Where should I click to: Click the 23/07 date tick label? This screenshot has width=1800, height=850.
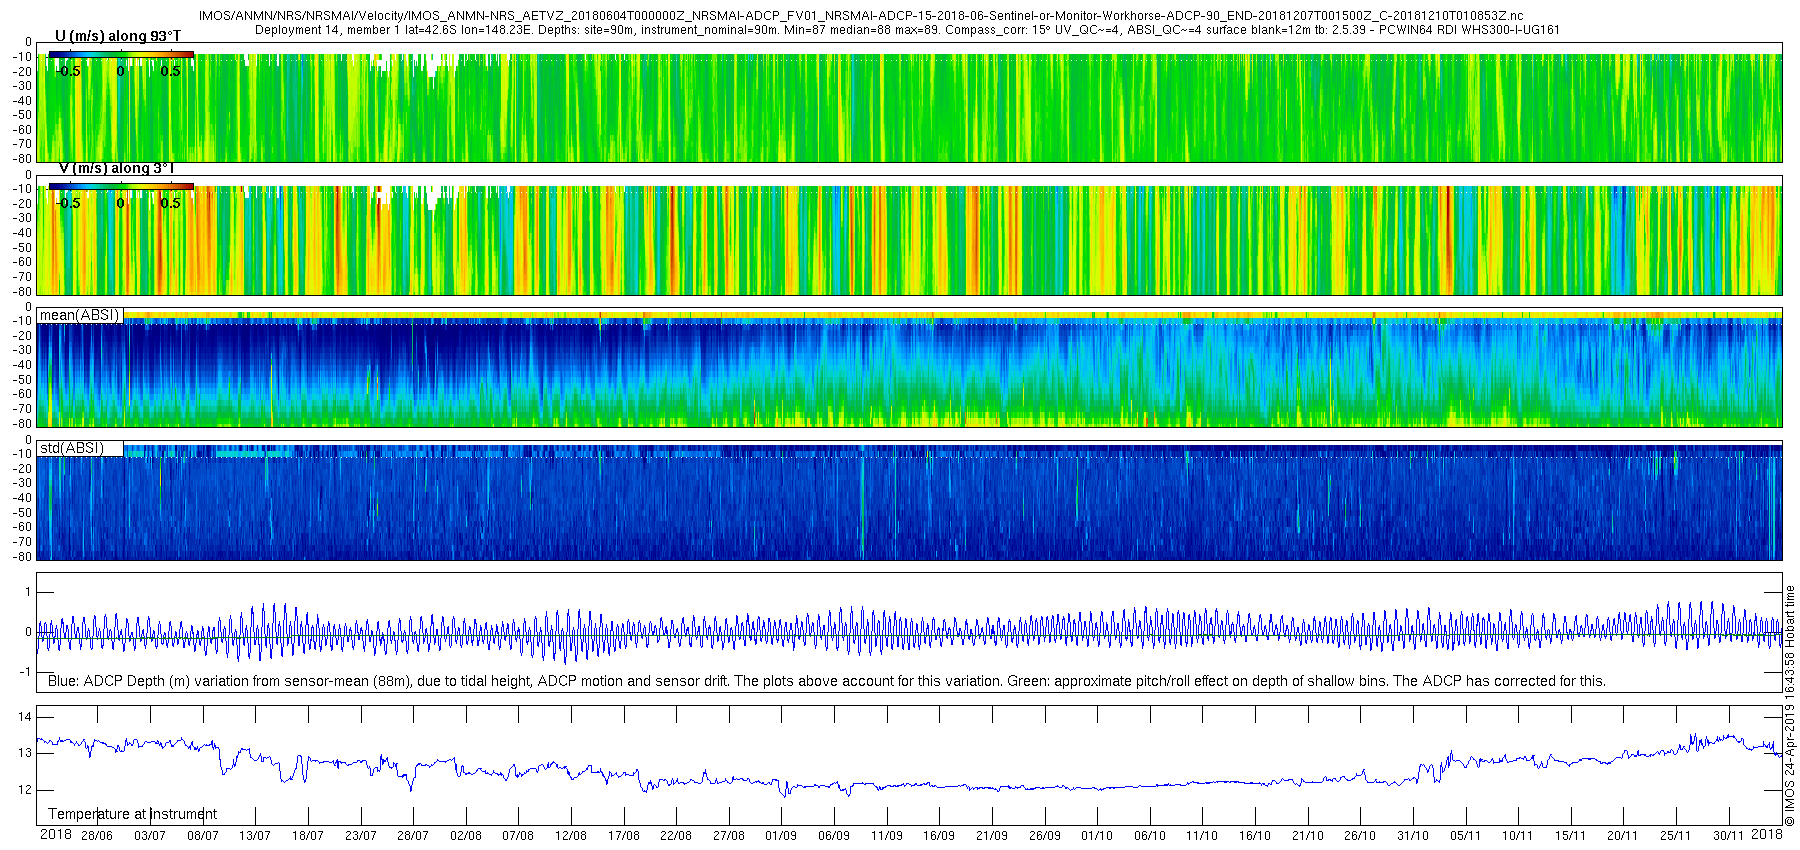coord(360,836)
